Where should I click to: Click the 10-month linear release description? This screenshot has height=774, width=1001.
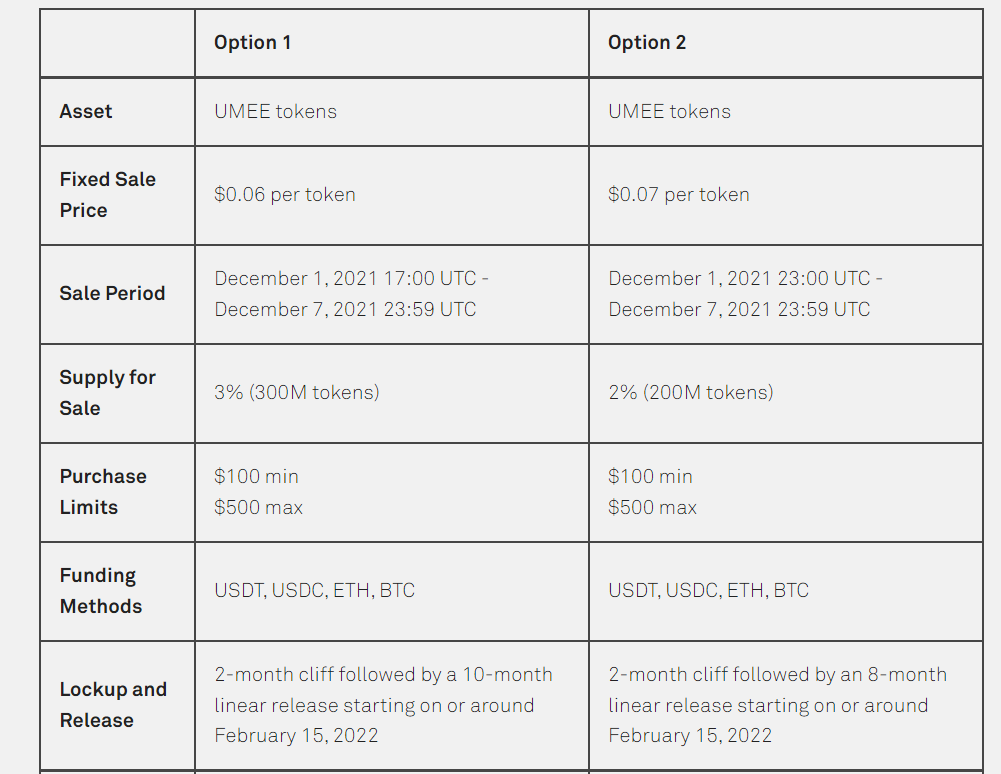tap(384, 705)
